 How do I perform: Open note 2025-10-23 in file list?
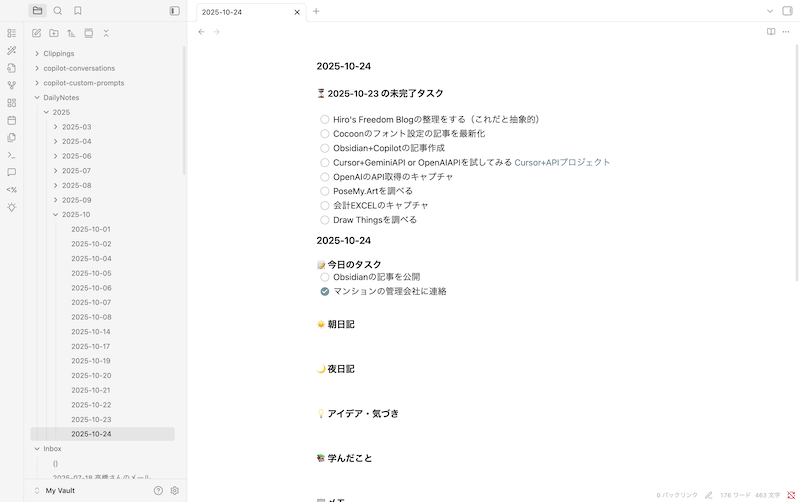point(91,420)
